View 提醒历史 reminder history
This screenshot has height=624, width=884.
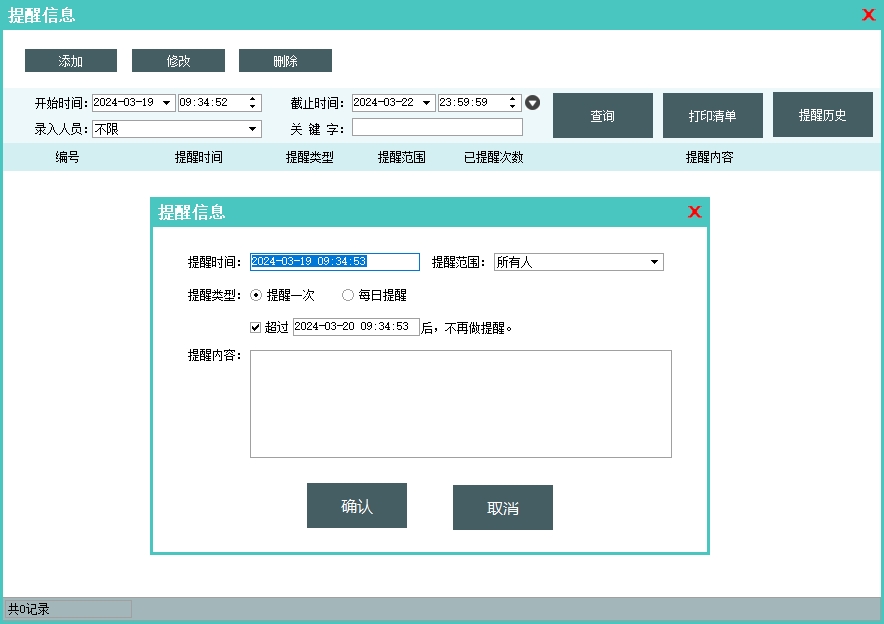click(x=822, y=115)
